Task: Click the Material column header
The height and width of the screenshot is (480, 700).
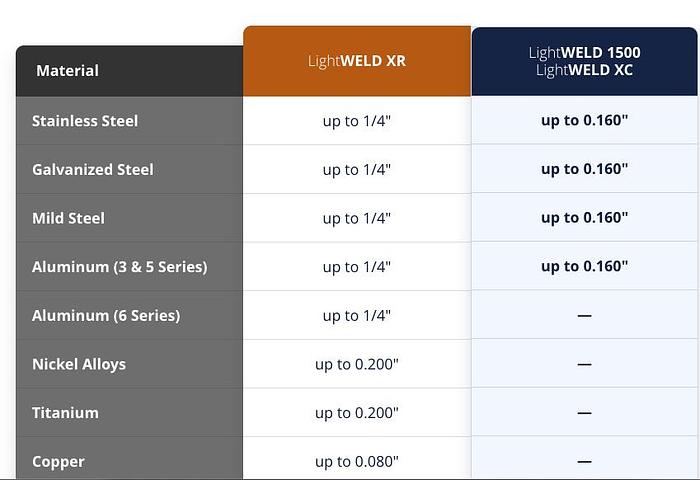Action: click(68, 71)
